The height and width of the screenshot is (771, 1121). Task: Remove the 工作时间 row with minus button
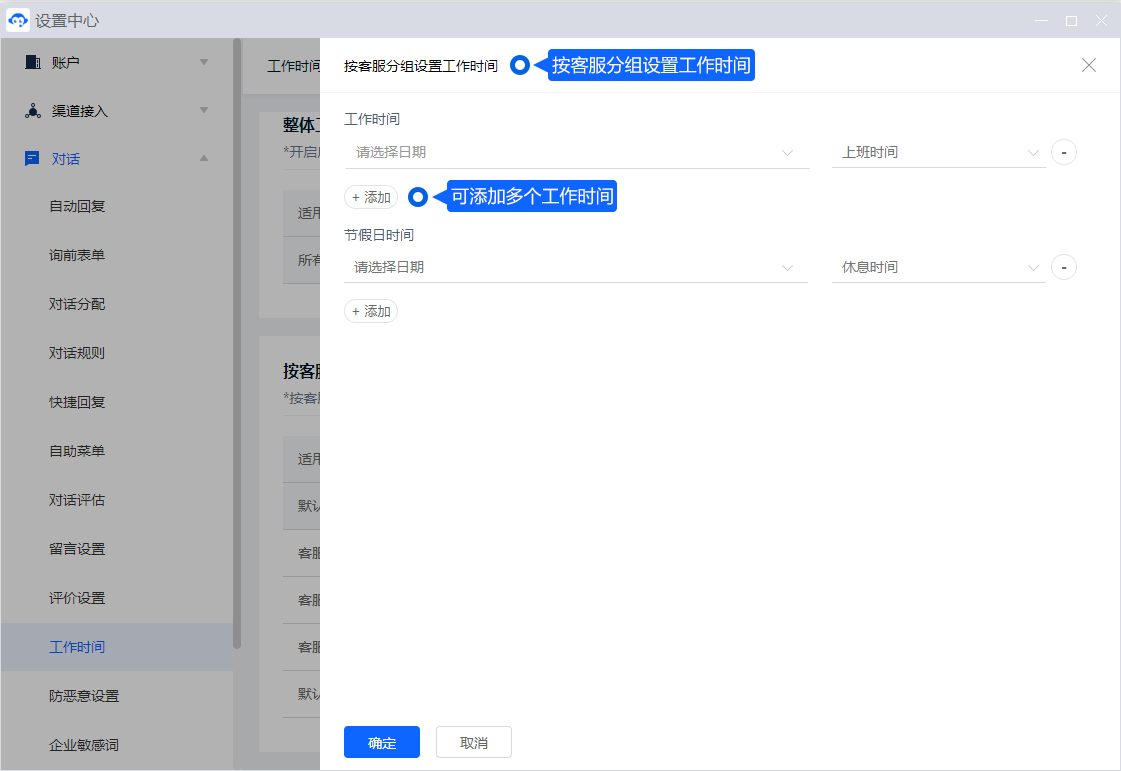[x=1064, y=153]
